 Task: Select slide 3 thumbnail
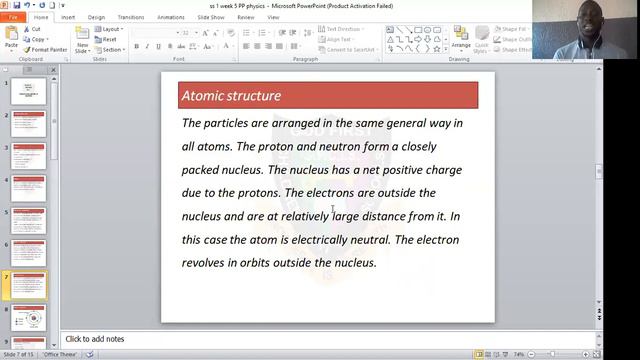pyautogui.click(x=29, y=156)
